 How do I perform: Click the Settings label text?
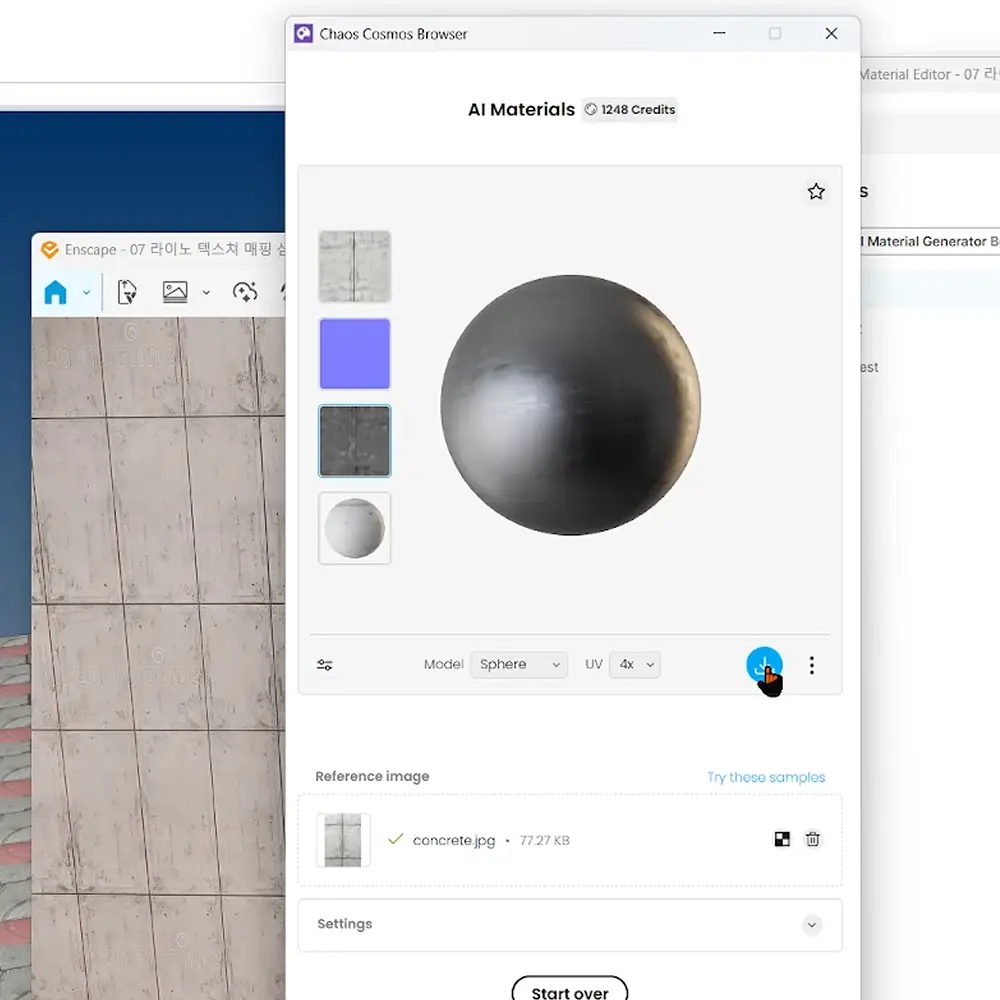click(x=344, y=924)
